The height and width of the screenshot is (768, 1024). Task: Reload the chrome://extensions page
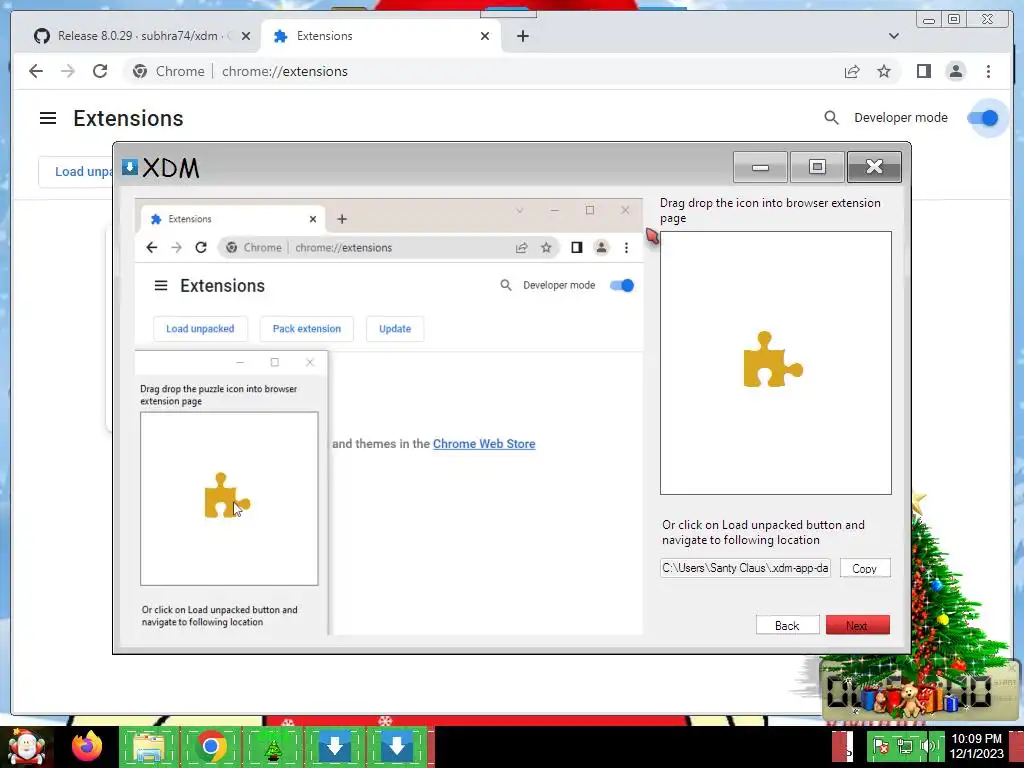pyautogui.click(x=100, y=71)
